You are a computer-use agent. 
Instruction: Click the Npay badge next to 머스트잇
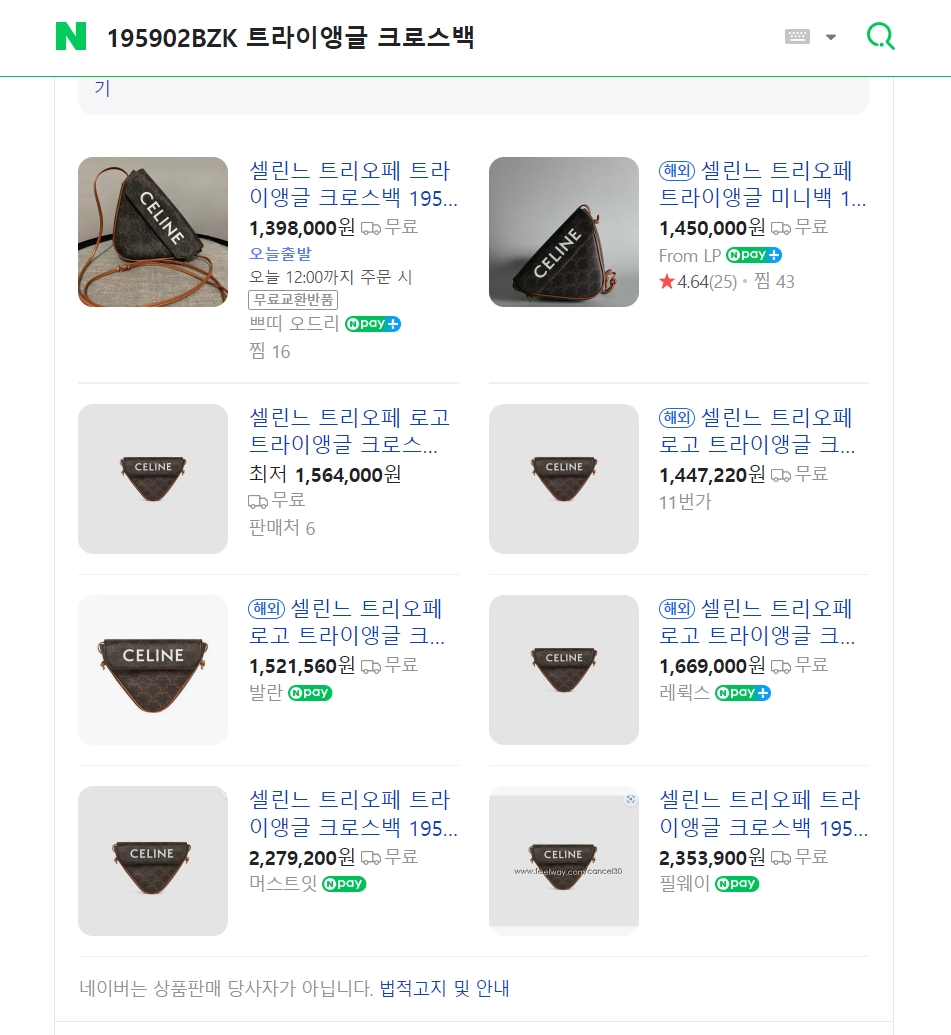pyautogui.click(x=343, y=884)
